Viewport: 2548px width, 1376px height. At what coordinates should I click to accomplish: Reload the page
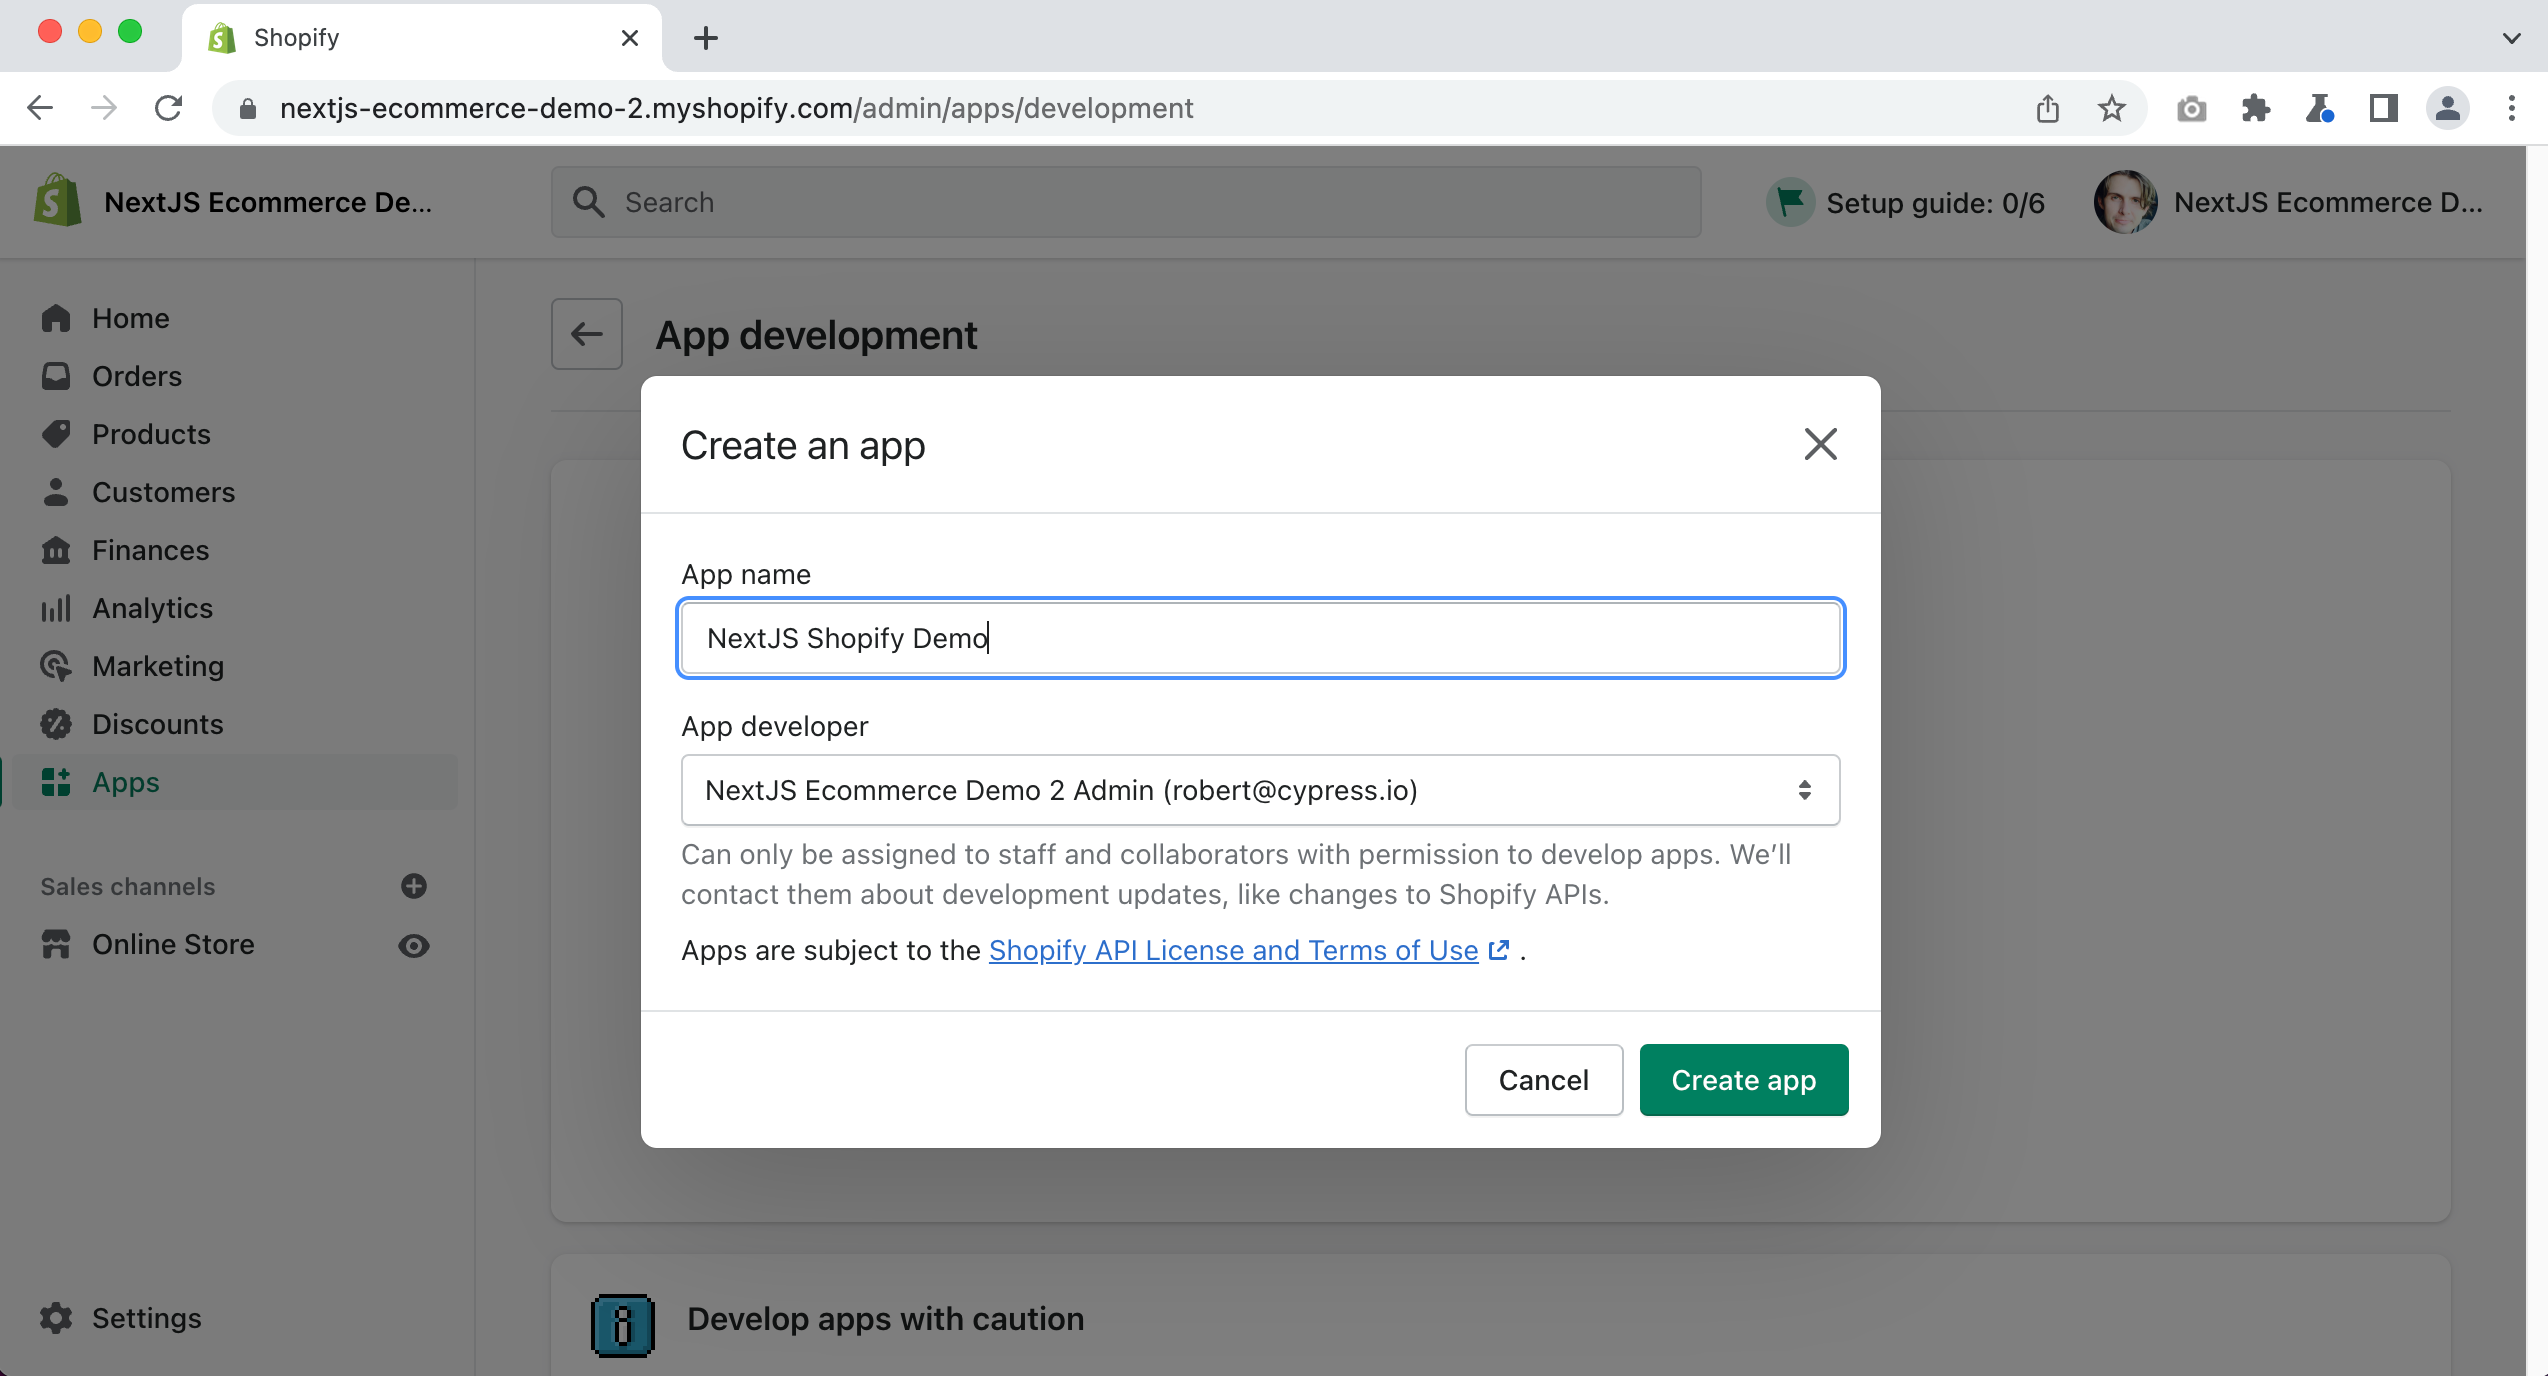168,108
